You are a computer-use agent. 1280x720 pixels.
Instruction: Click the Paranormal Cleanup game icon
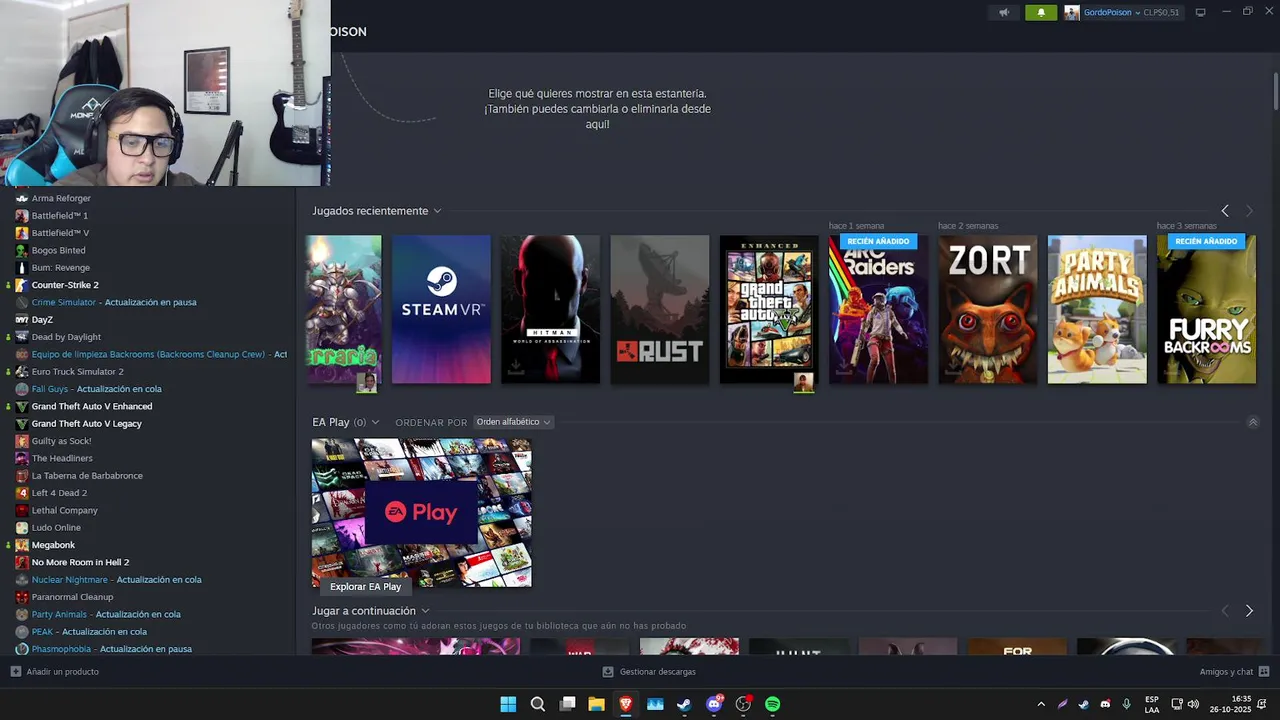coord(22,597)
